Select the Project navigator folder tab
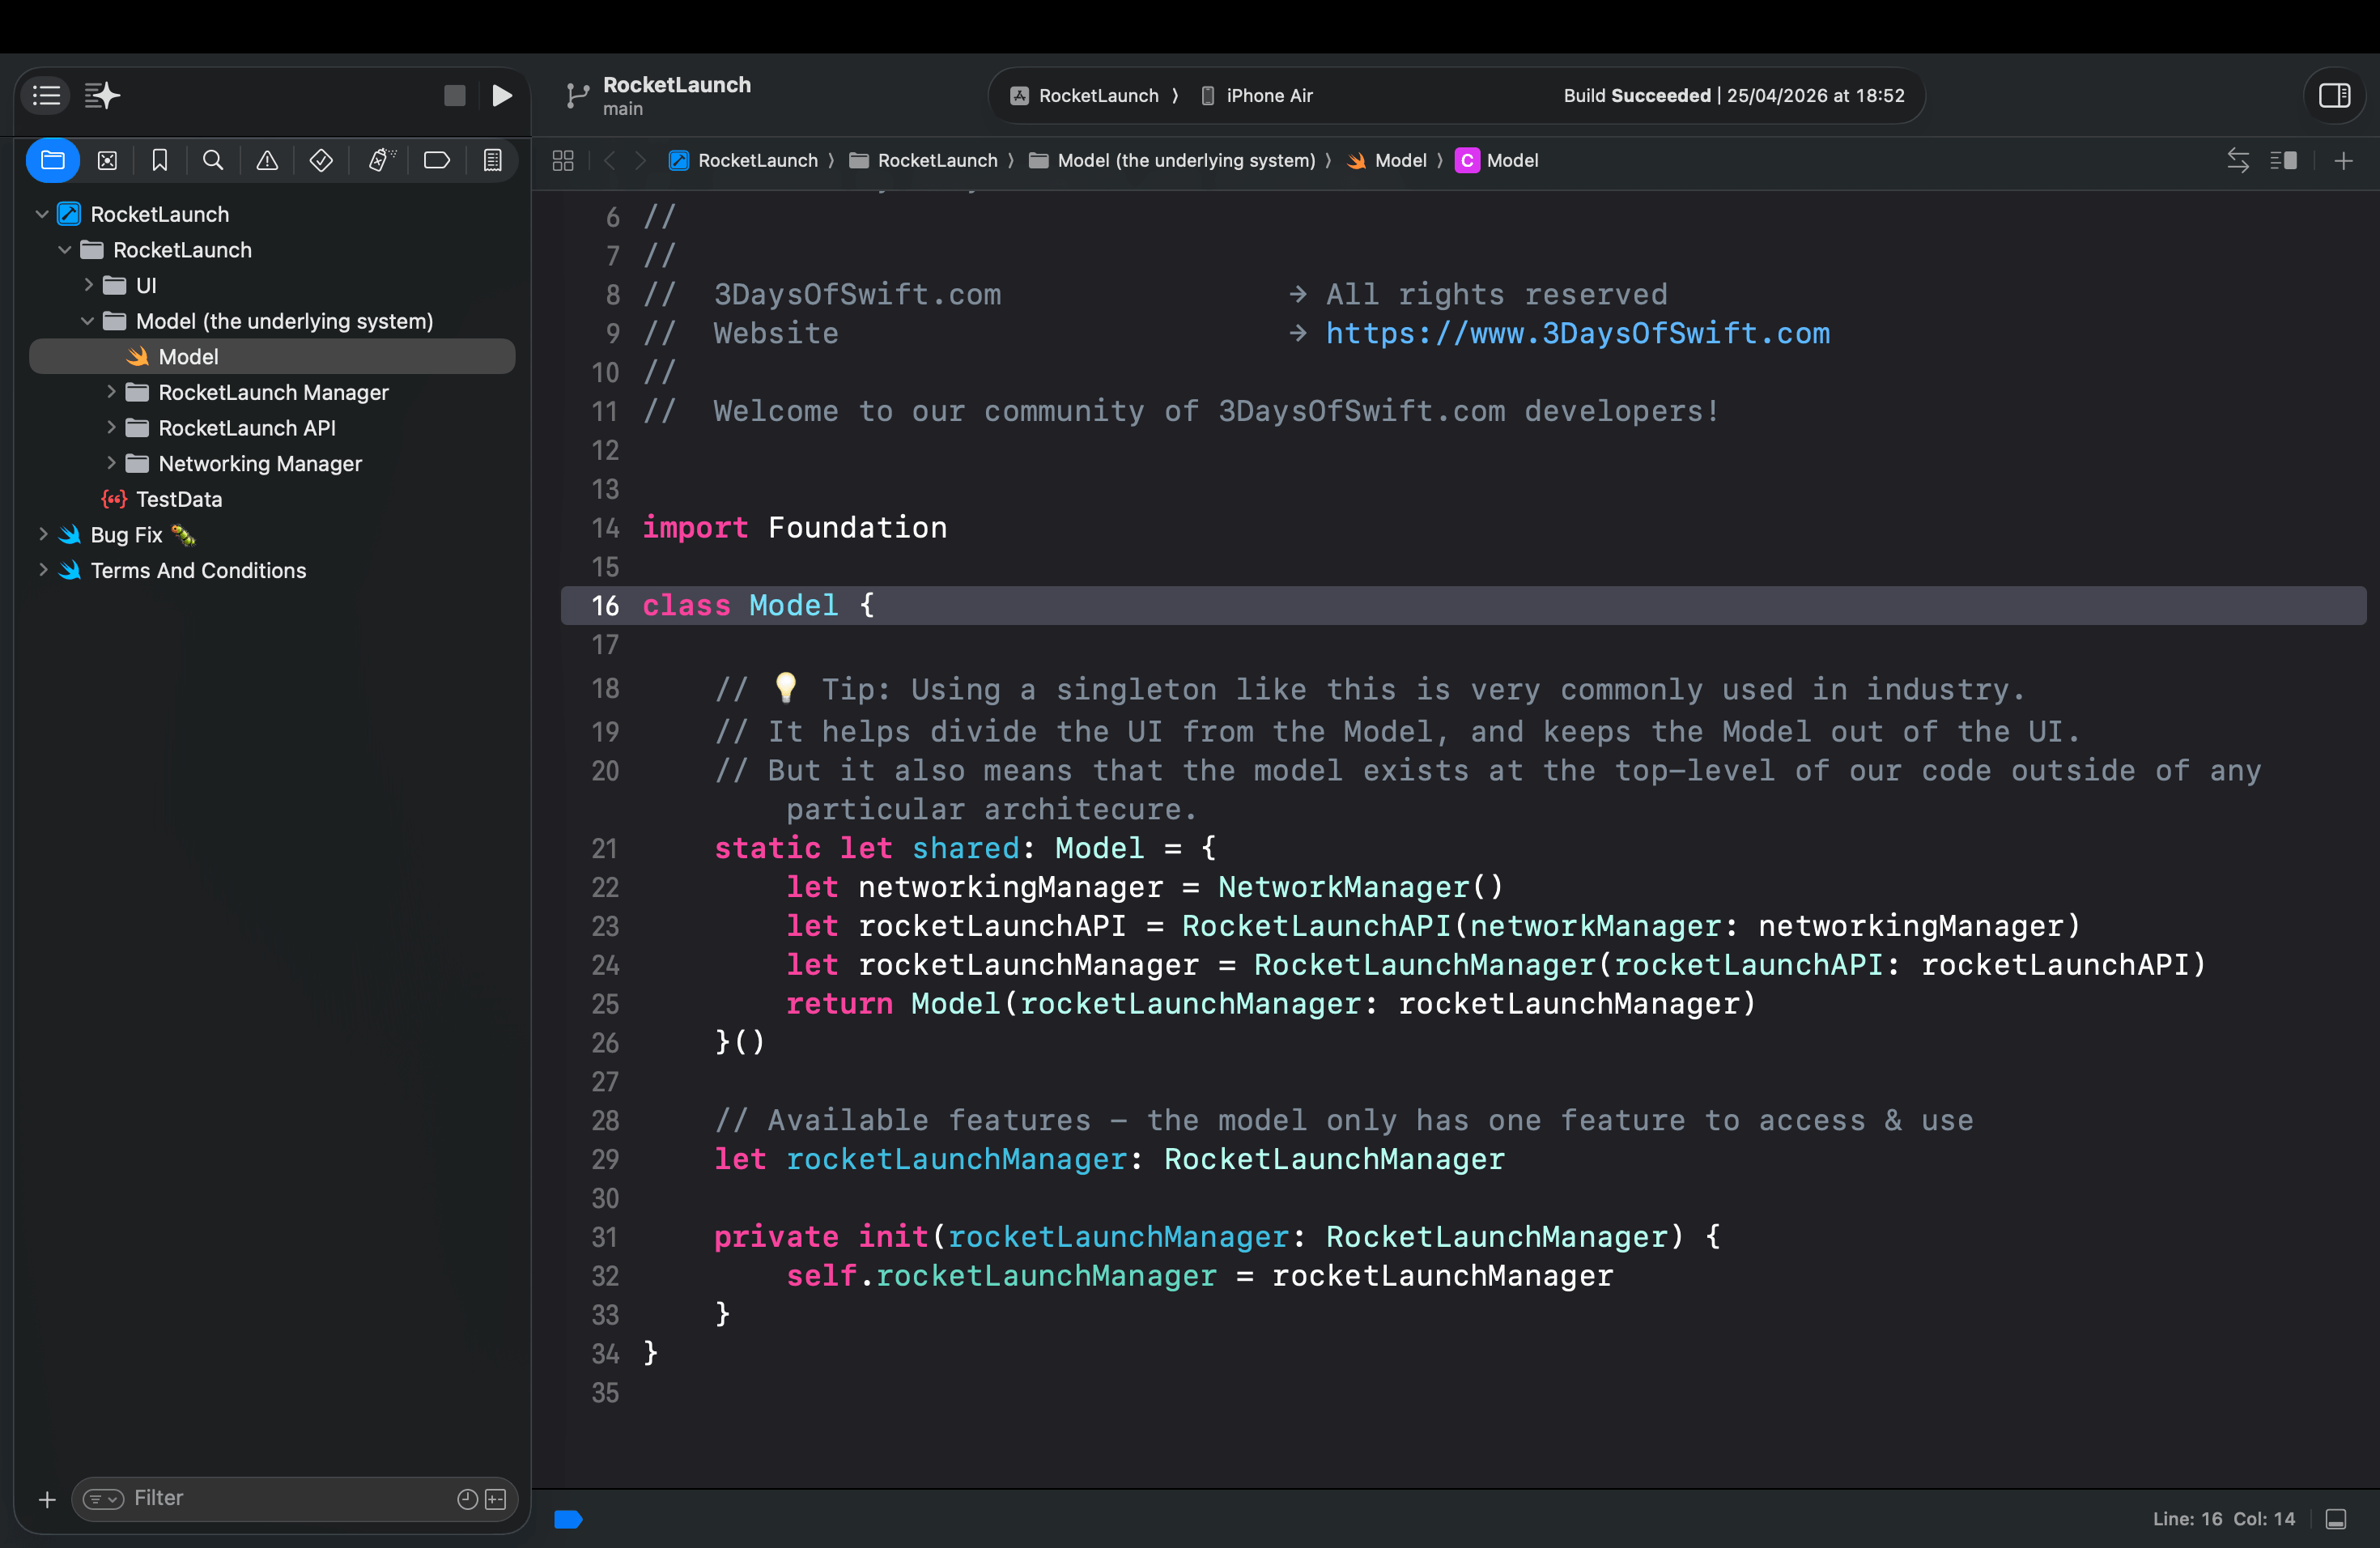 52,160
